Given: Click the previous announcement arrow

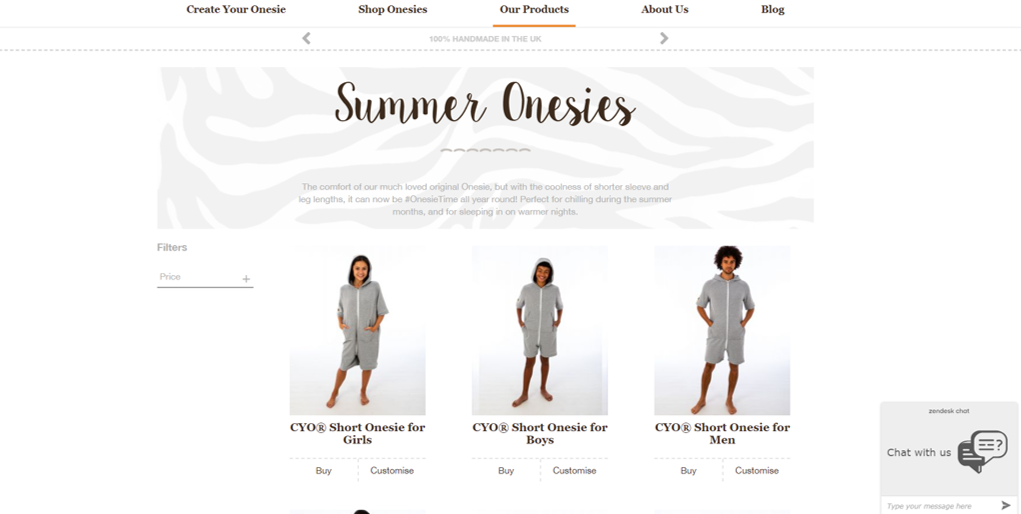Looking at the screenshot, I should pyautogui.click(x=306, y=38).
